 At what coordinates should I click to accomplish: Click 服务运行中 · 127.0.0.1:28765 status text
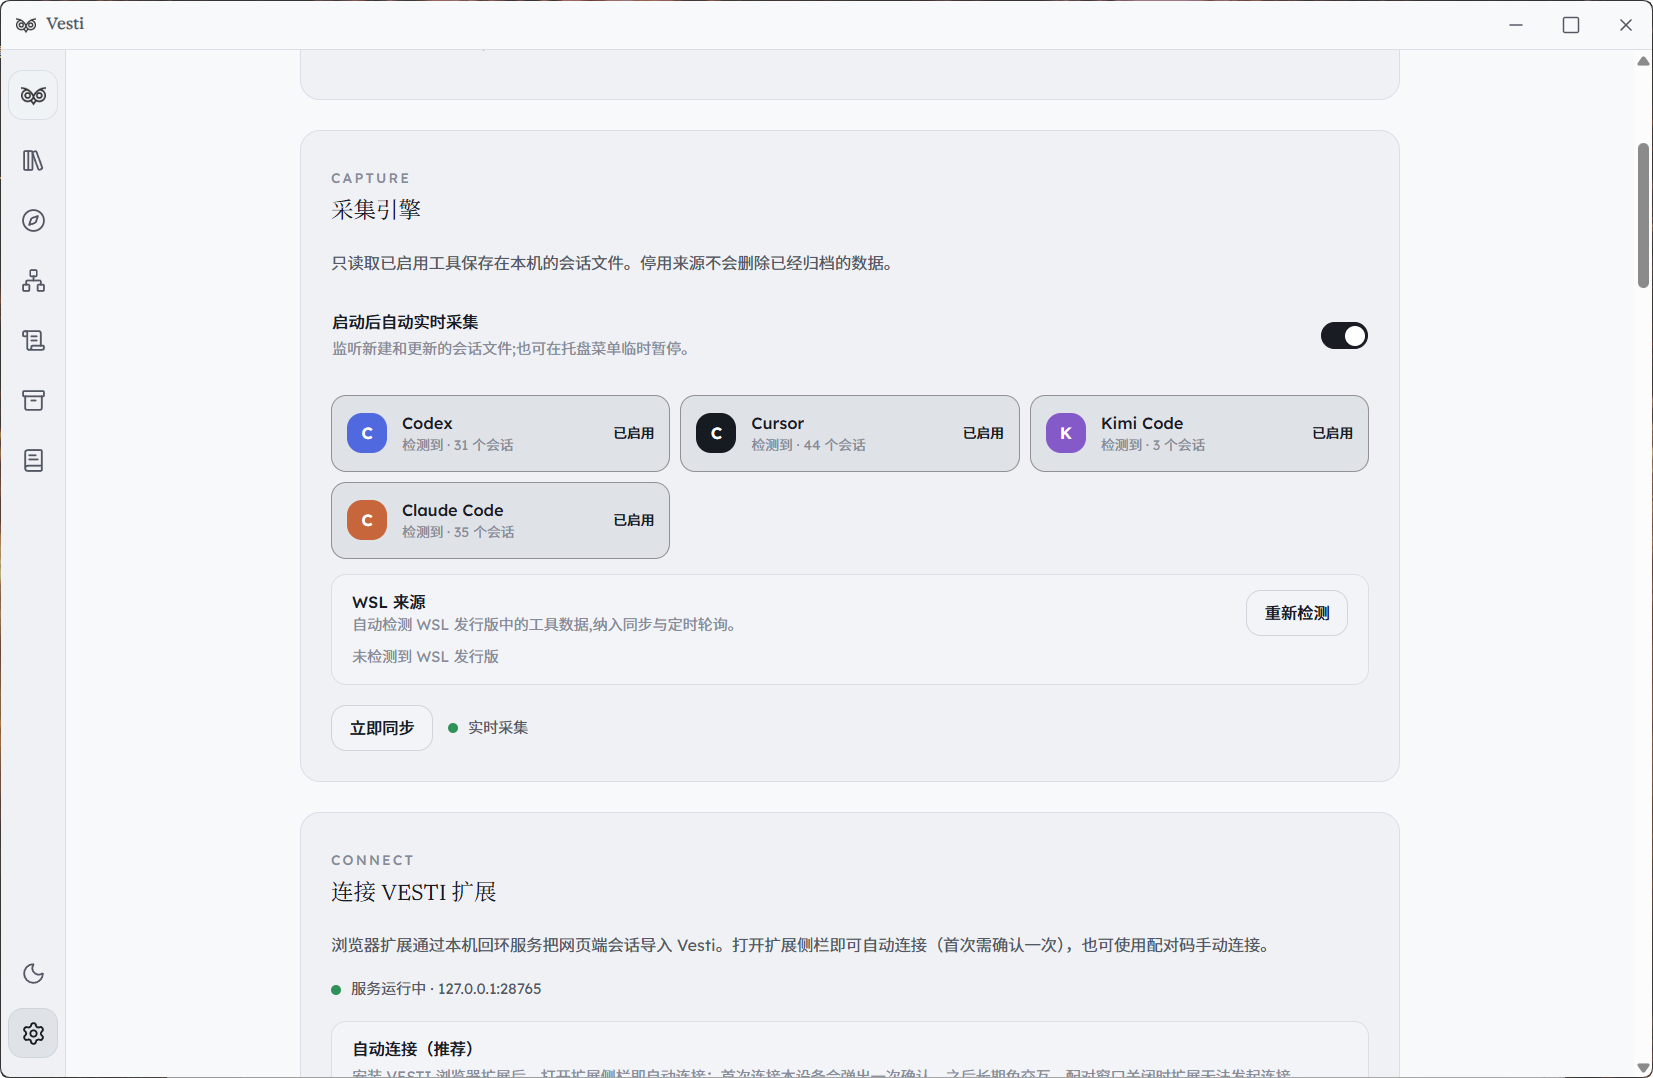(446, 989)
